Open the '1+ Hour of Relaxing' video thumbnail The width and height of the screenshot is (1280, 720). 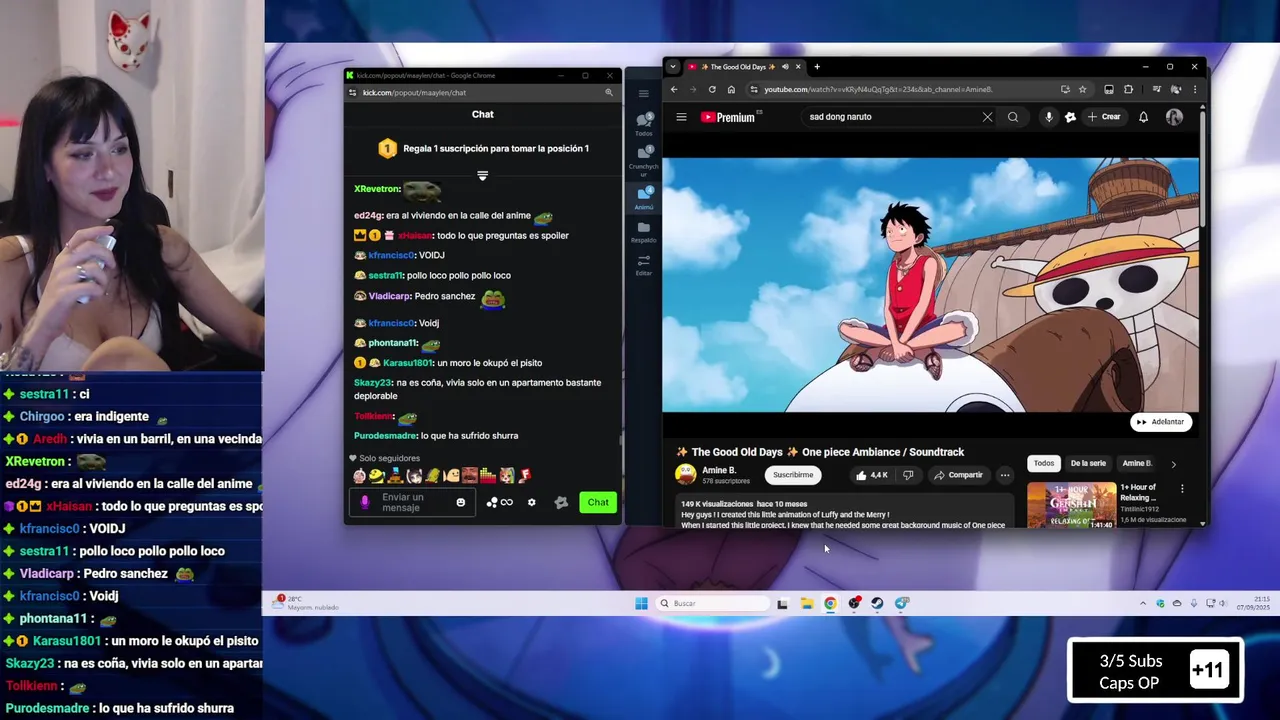(x=1071, y=505)
